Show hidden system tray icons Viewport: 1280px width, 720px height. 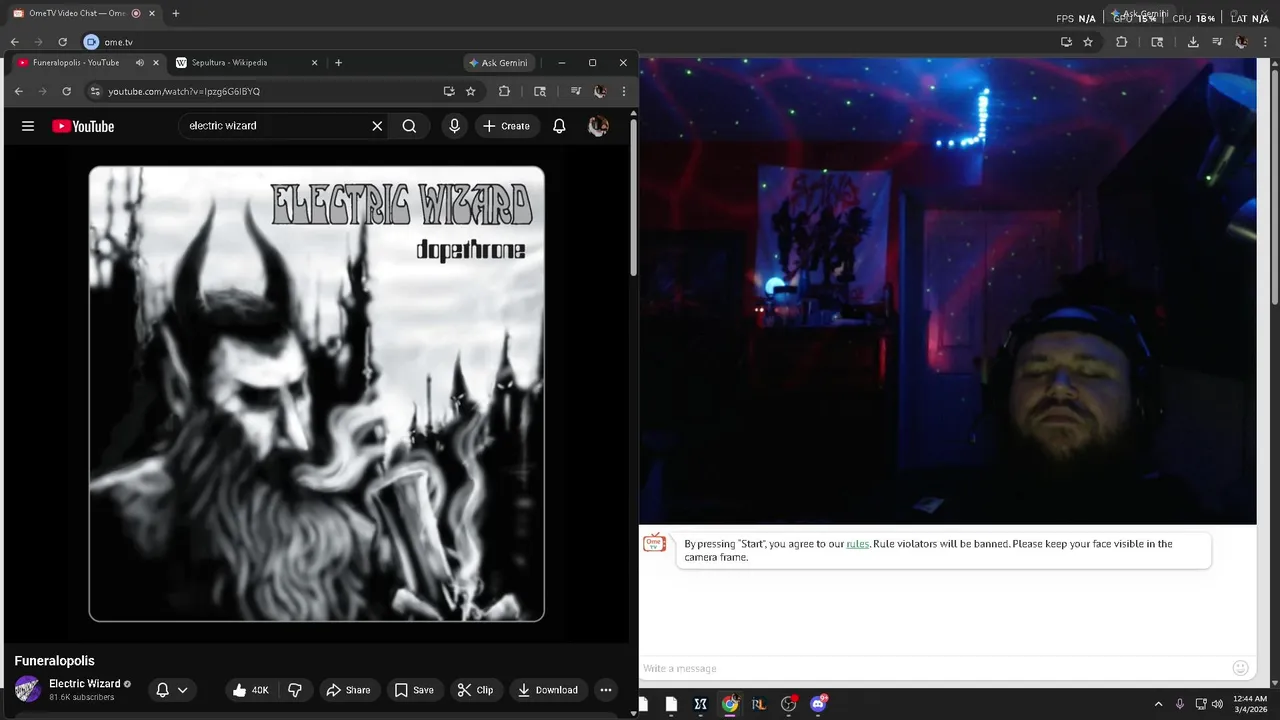coord(1158,704)
